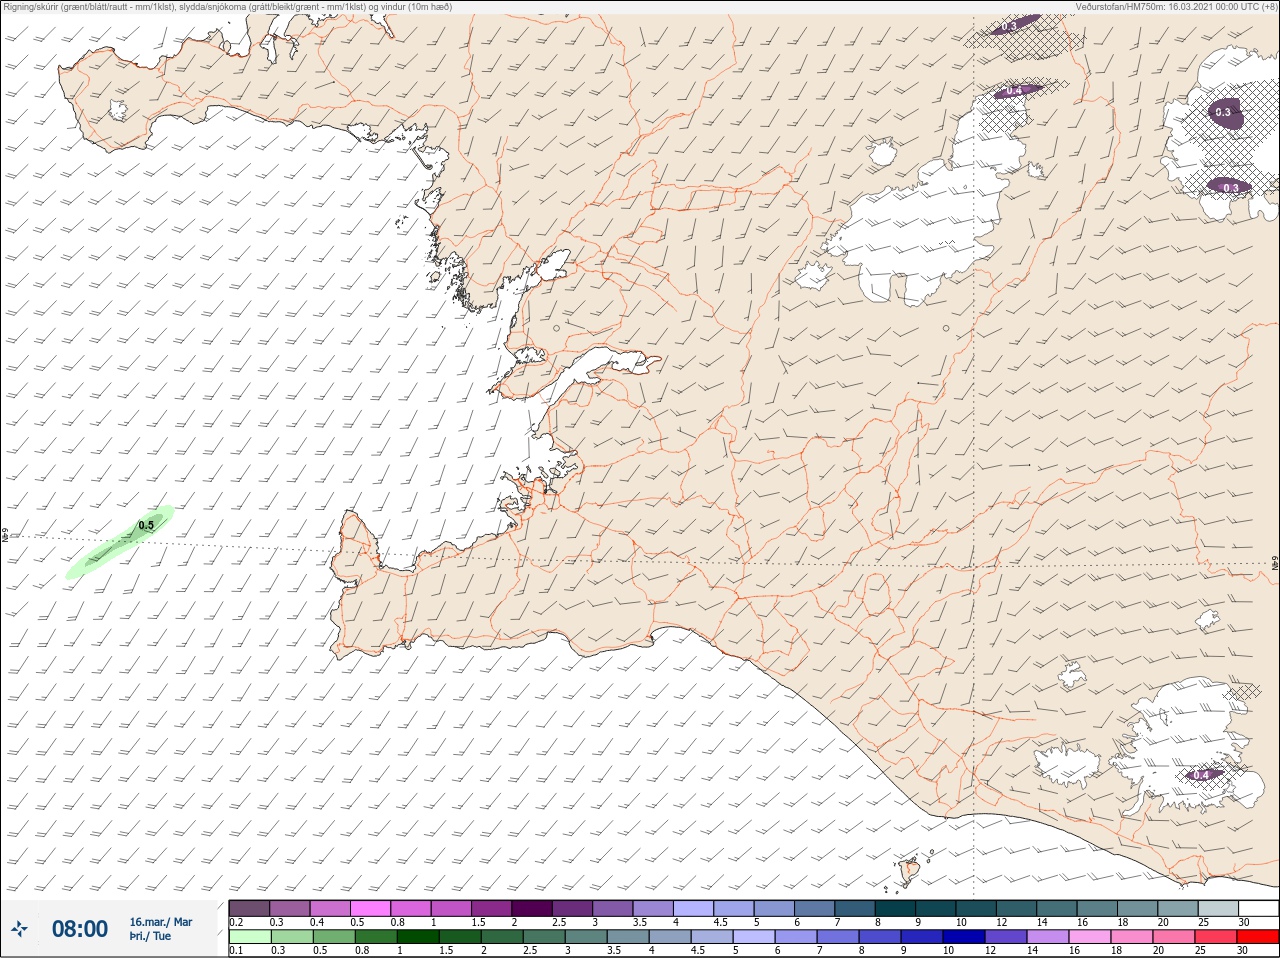Select the palest green lower-row swatch starting at 0.1
The height and width of the screenshot is (958, 1280).
tap(249, 937)
